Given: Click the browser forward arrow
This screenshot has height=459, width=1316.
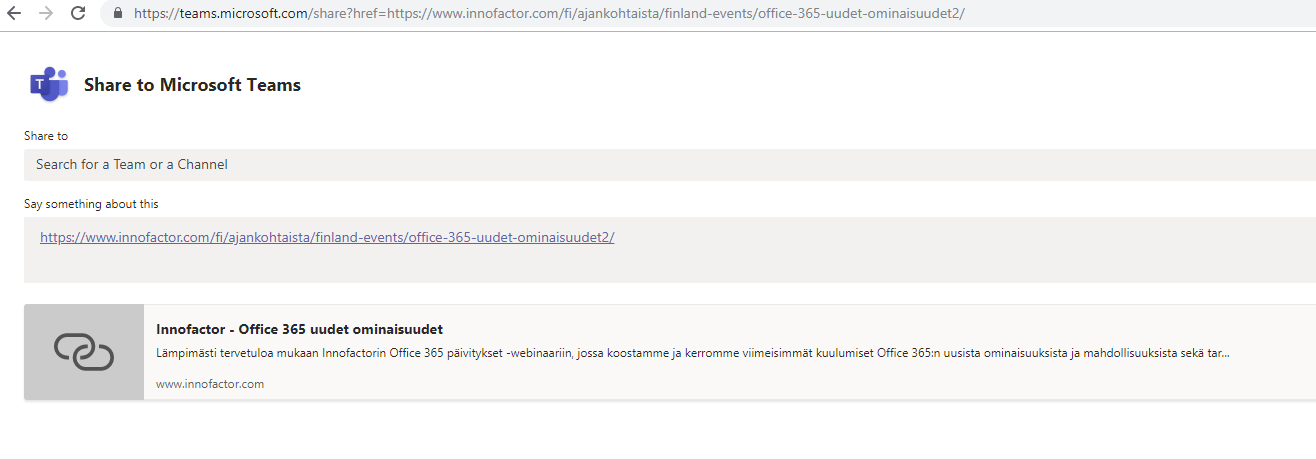Looking at the screenshot, I should coord(46,13).
